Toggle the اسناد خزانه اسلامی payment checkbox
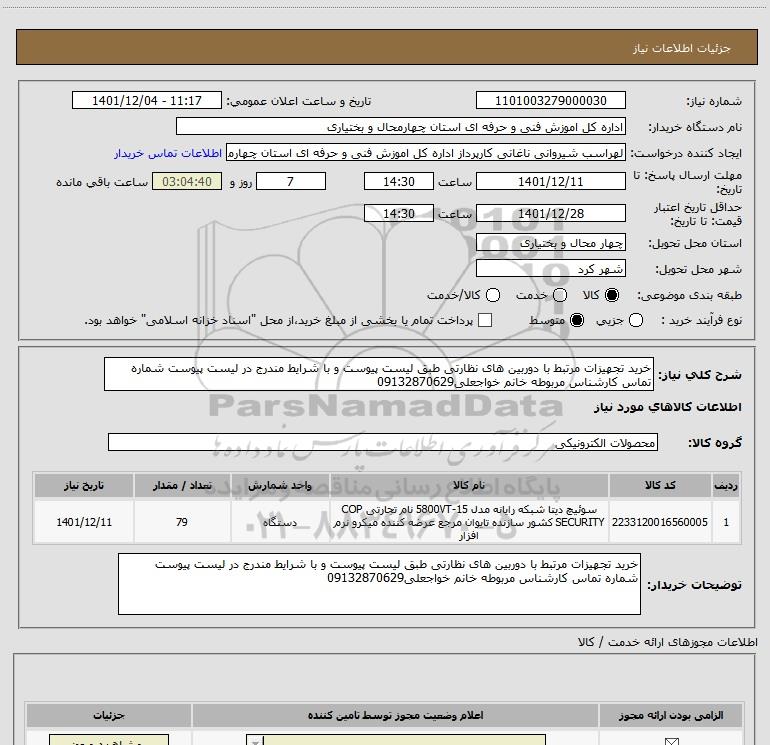 click(x=485, y=320)
